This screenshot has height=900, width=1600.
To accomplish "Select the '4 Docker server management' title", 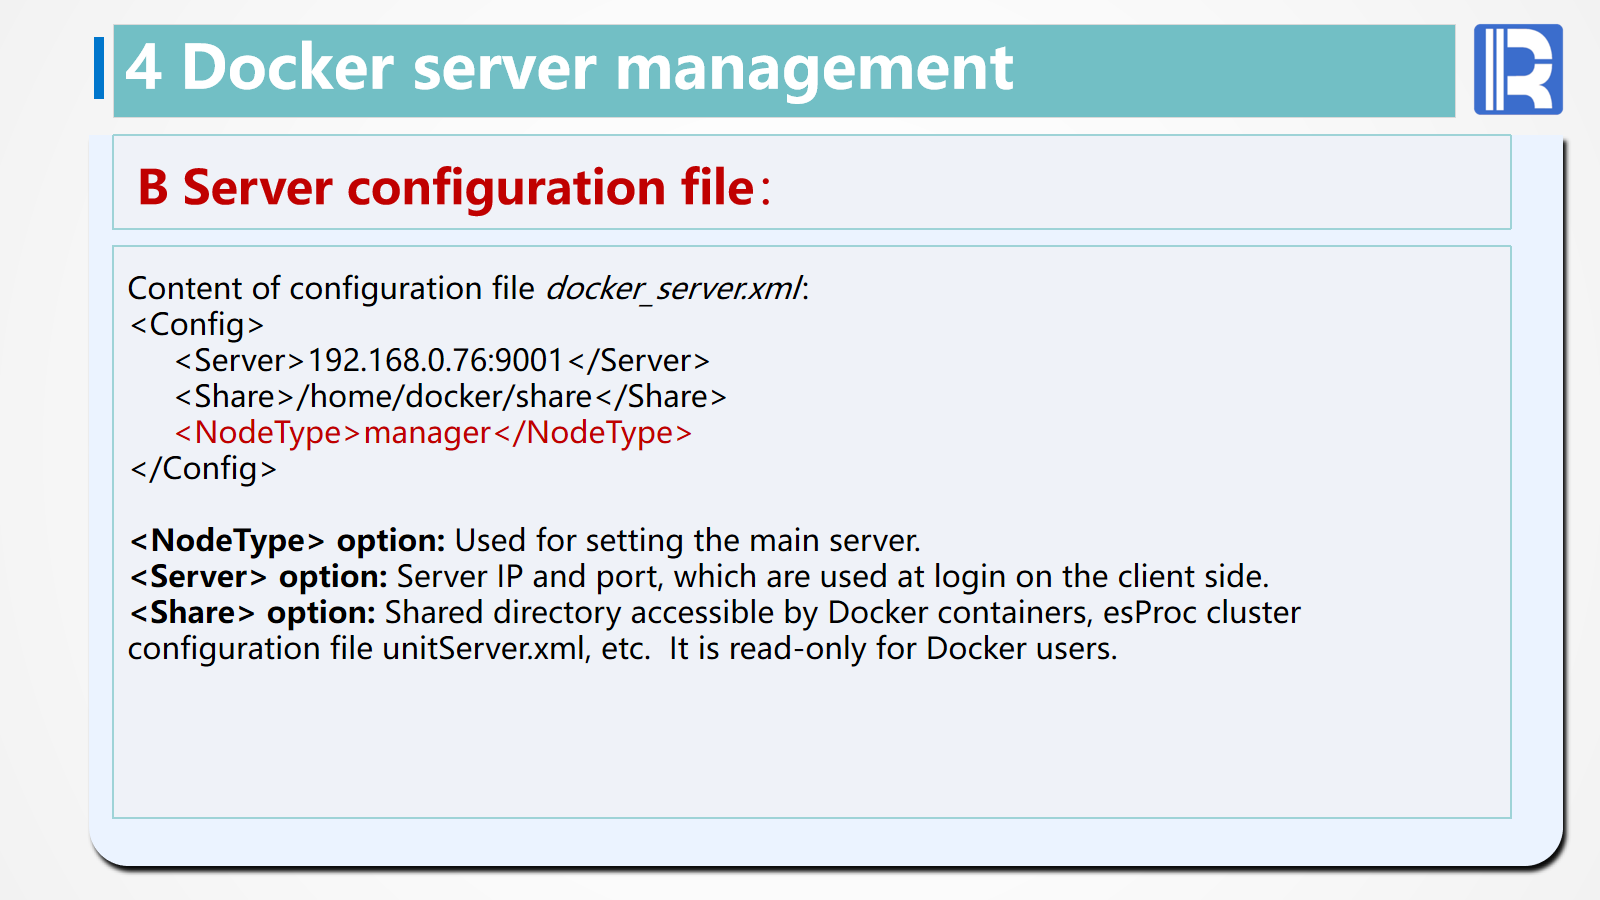I will [x=568, y=68].
